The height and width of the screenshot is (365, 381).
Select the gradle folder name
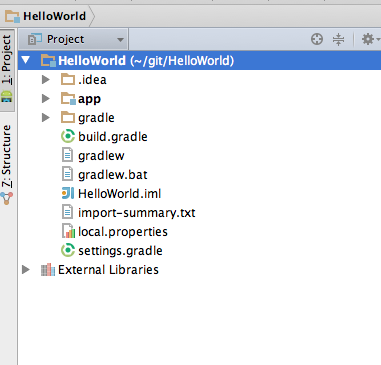click(x=96, y=118)
